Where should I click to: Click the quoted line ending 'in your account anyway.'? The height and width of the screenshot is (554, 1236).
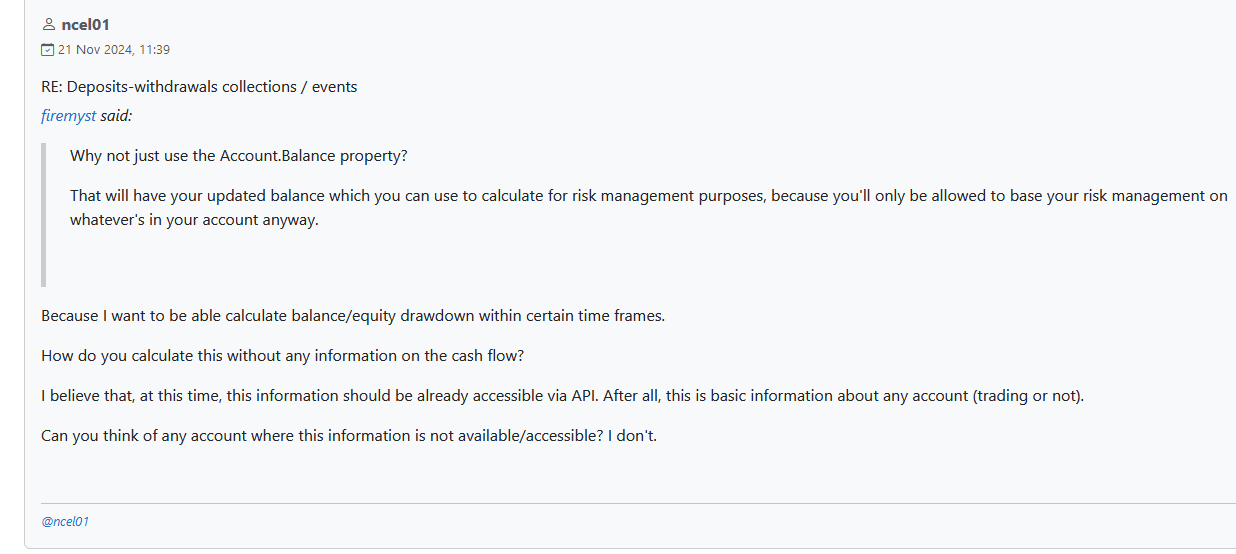(x=194, y=220)
